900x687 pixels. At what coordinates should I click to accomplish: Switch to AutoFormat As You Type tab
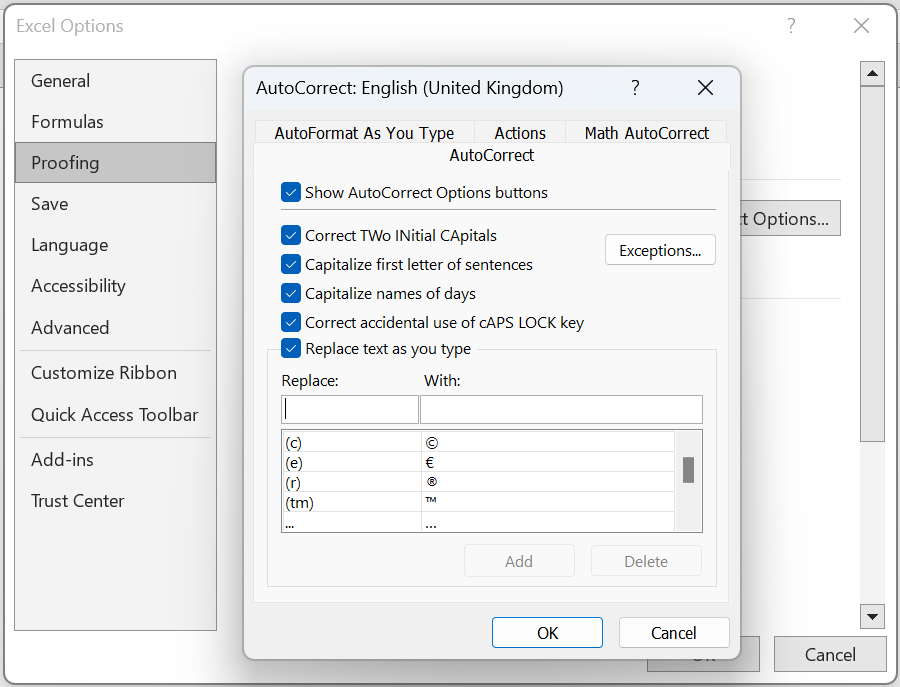coord(364,133)
